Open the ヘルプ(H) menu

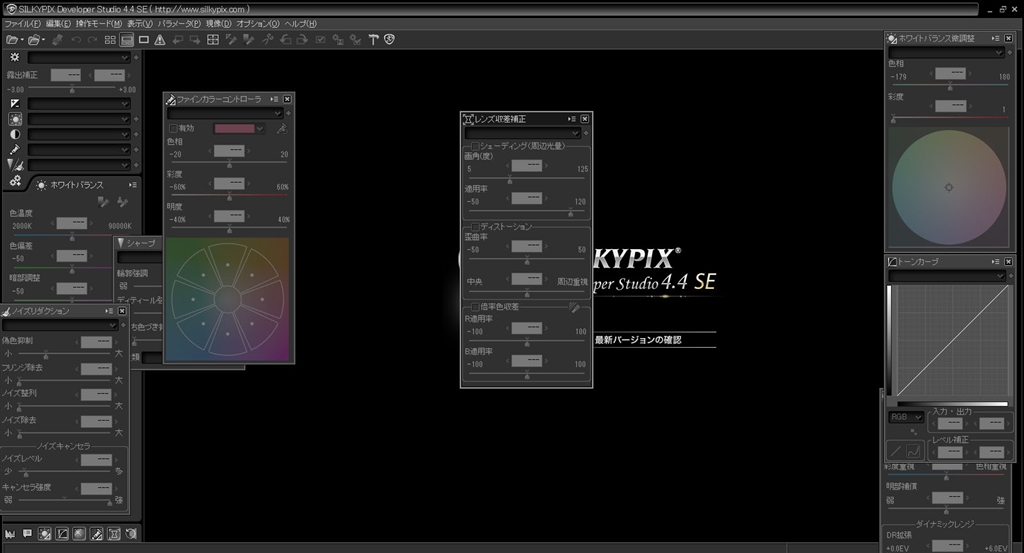click(x=300, y=24)
